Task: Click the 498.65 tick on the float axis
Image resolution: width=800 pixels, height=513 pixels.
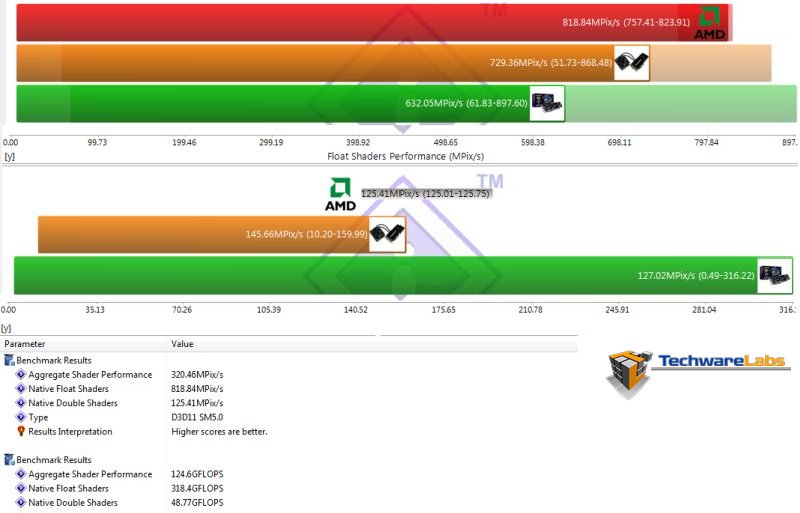Action: (x=445, y=142)
